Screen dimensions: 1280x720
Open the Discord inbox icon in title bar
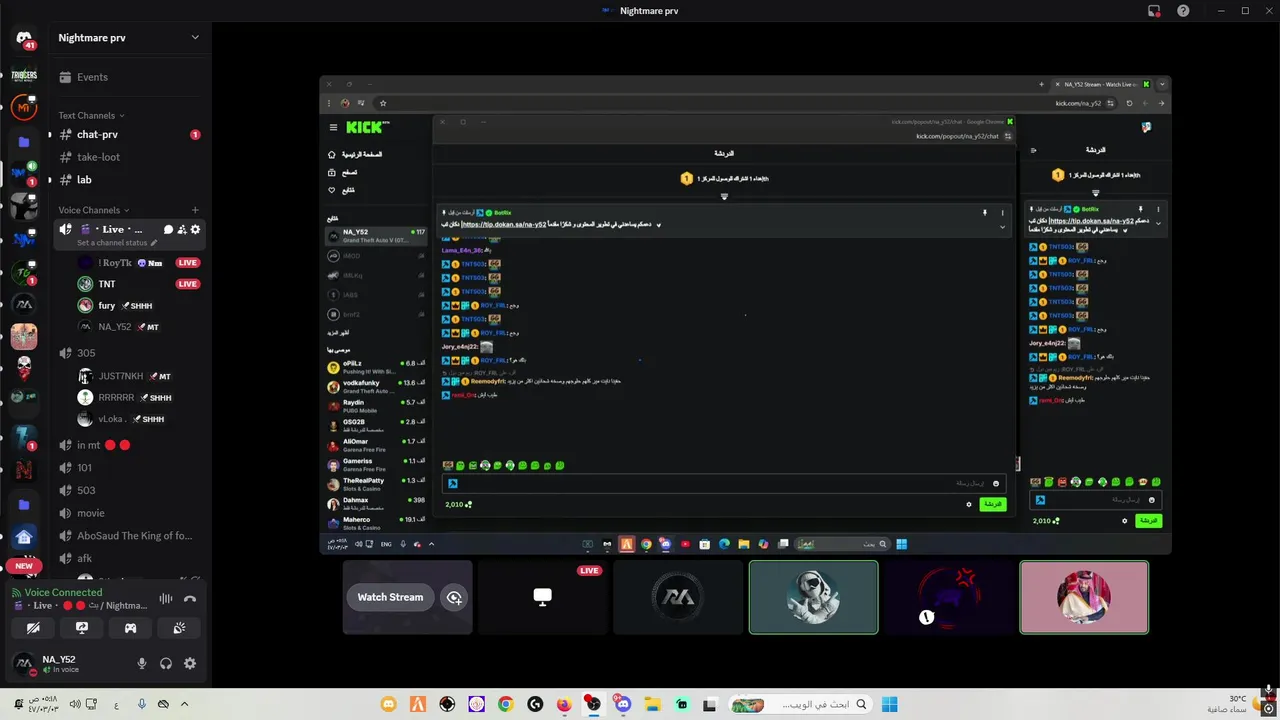click(1154, 11)
